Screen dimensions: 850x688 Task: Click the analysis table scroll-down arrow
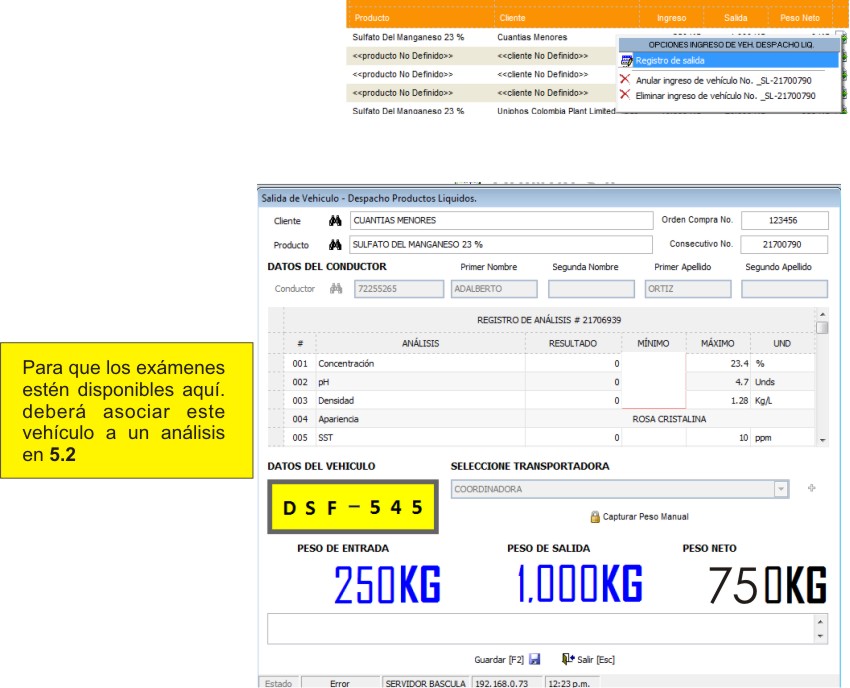coord(822,440)
